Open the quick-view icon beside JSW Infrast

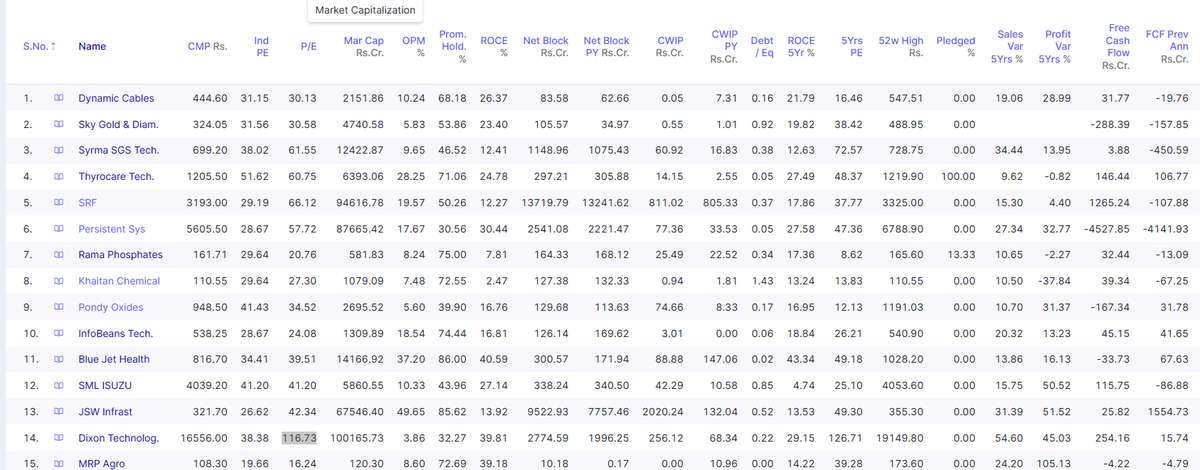(x=58, y=412)
